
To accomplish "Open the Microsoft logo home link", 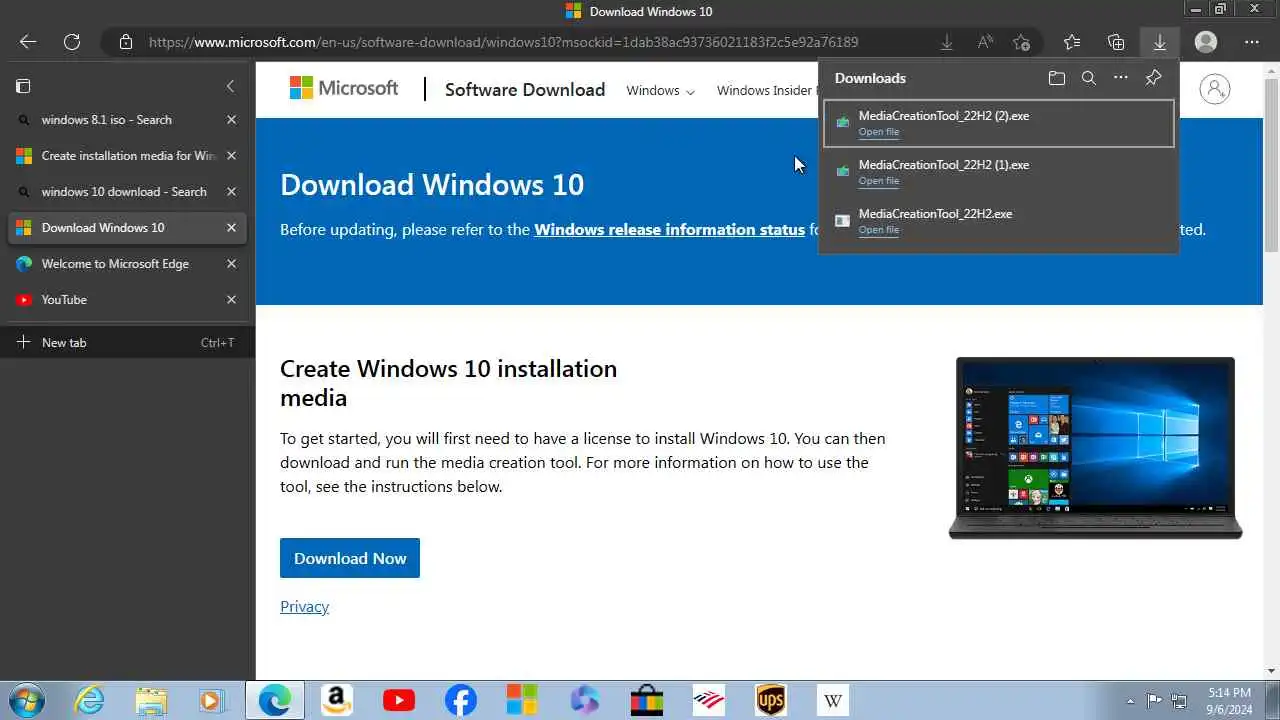I will tap(344, 88).
